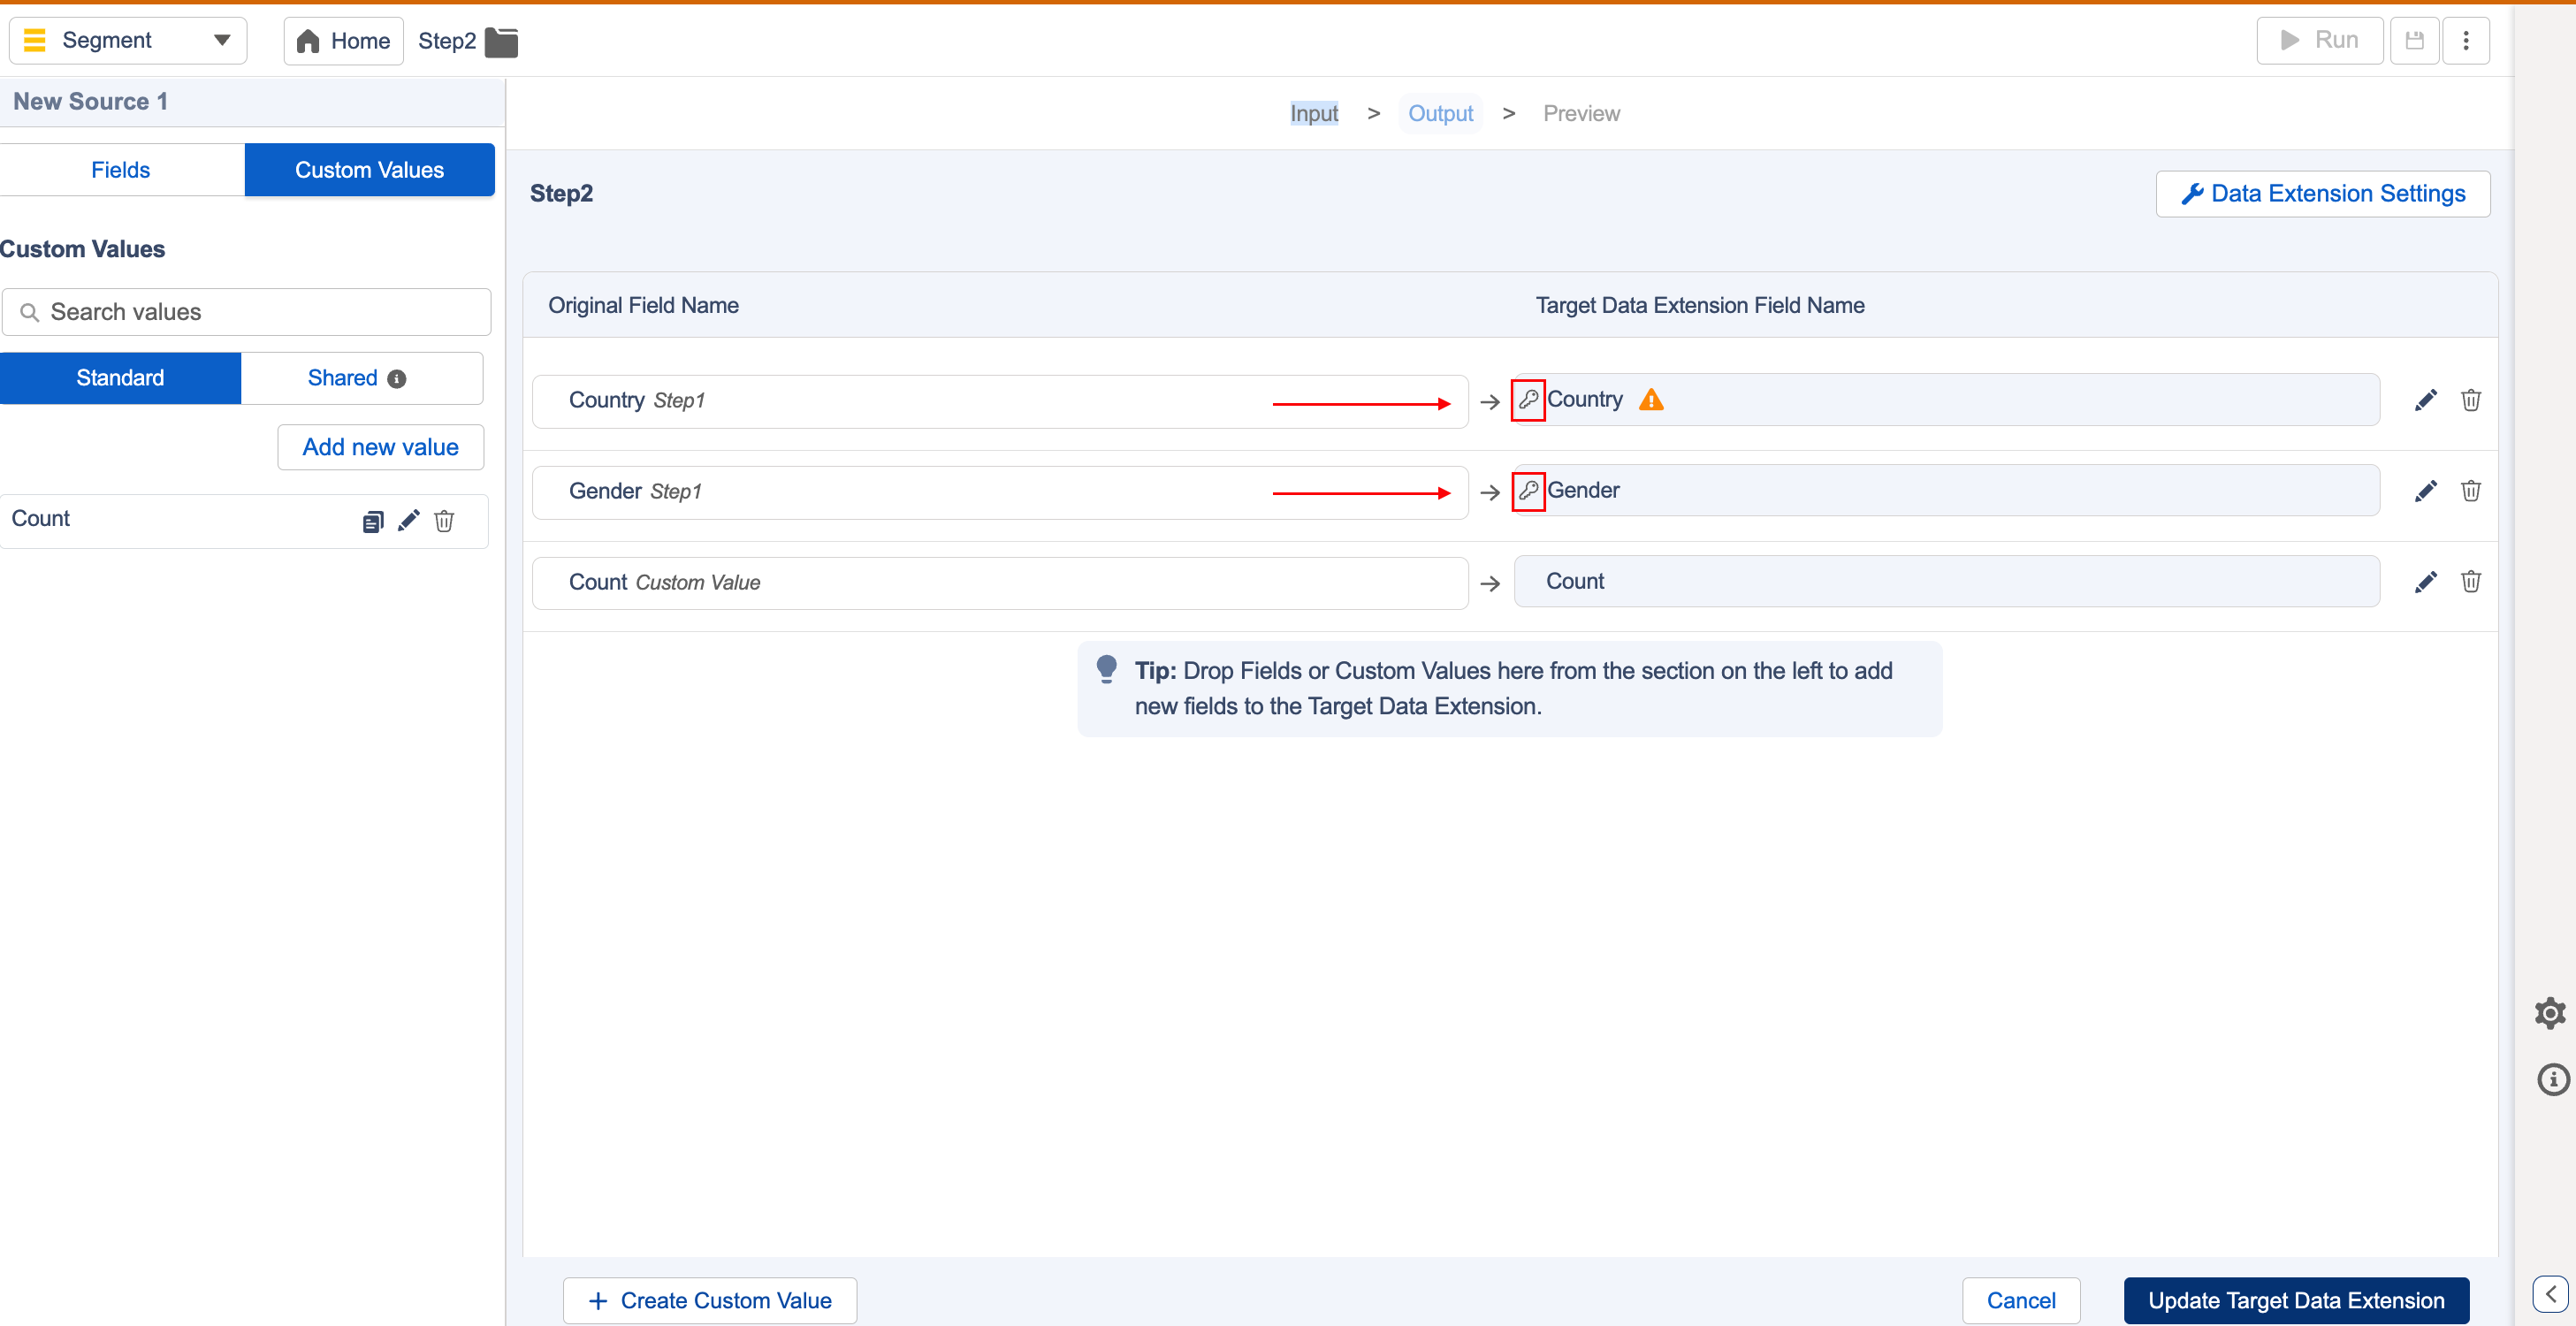2576x1326 pixels.
Task: Edit the Count target field
Action: tap(2425, 582)
